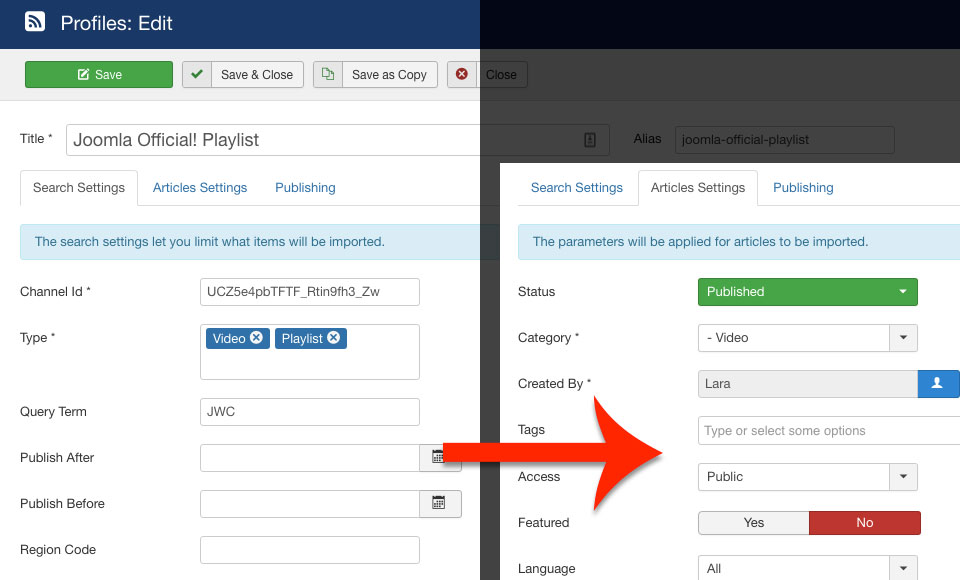Image resolution: width=960 pixels, height=580 pixels.
Task: Click the Alias label
Action: click(647, 139)
